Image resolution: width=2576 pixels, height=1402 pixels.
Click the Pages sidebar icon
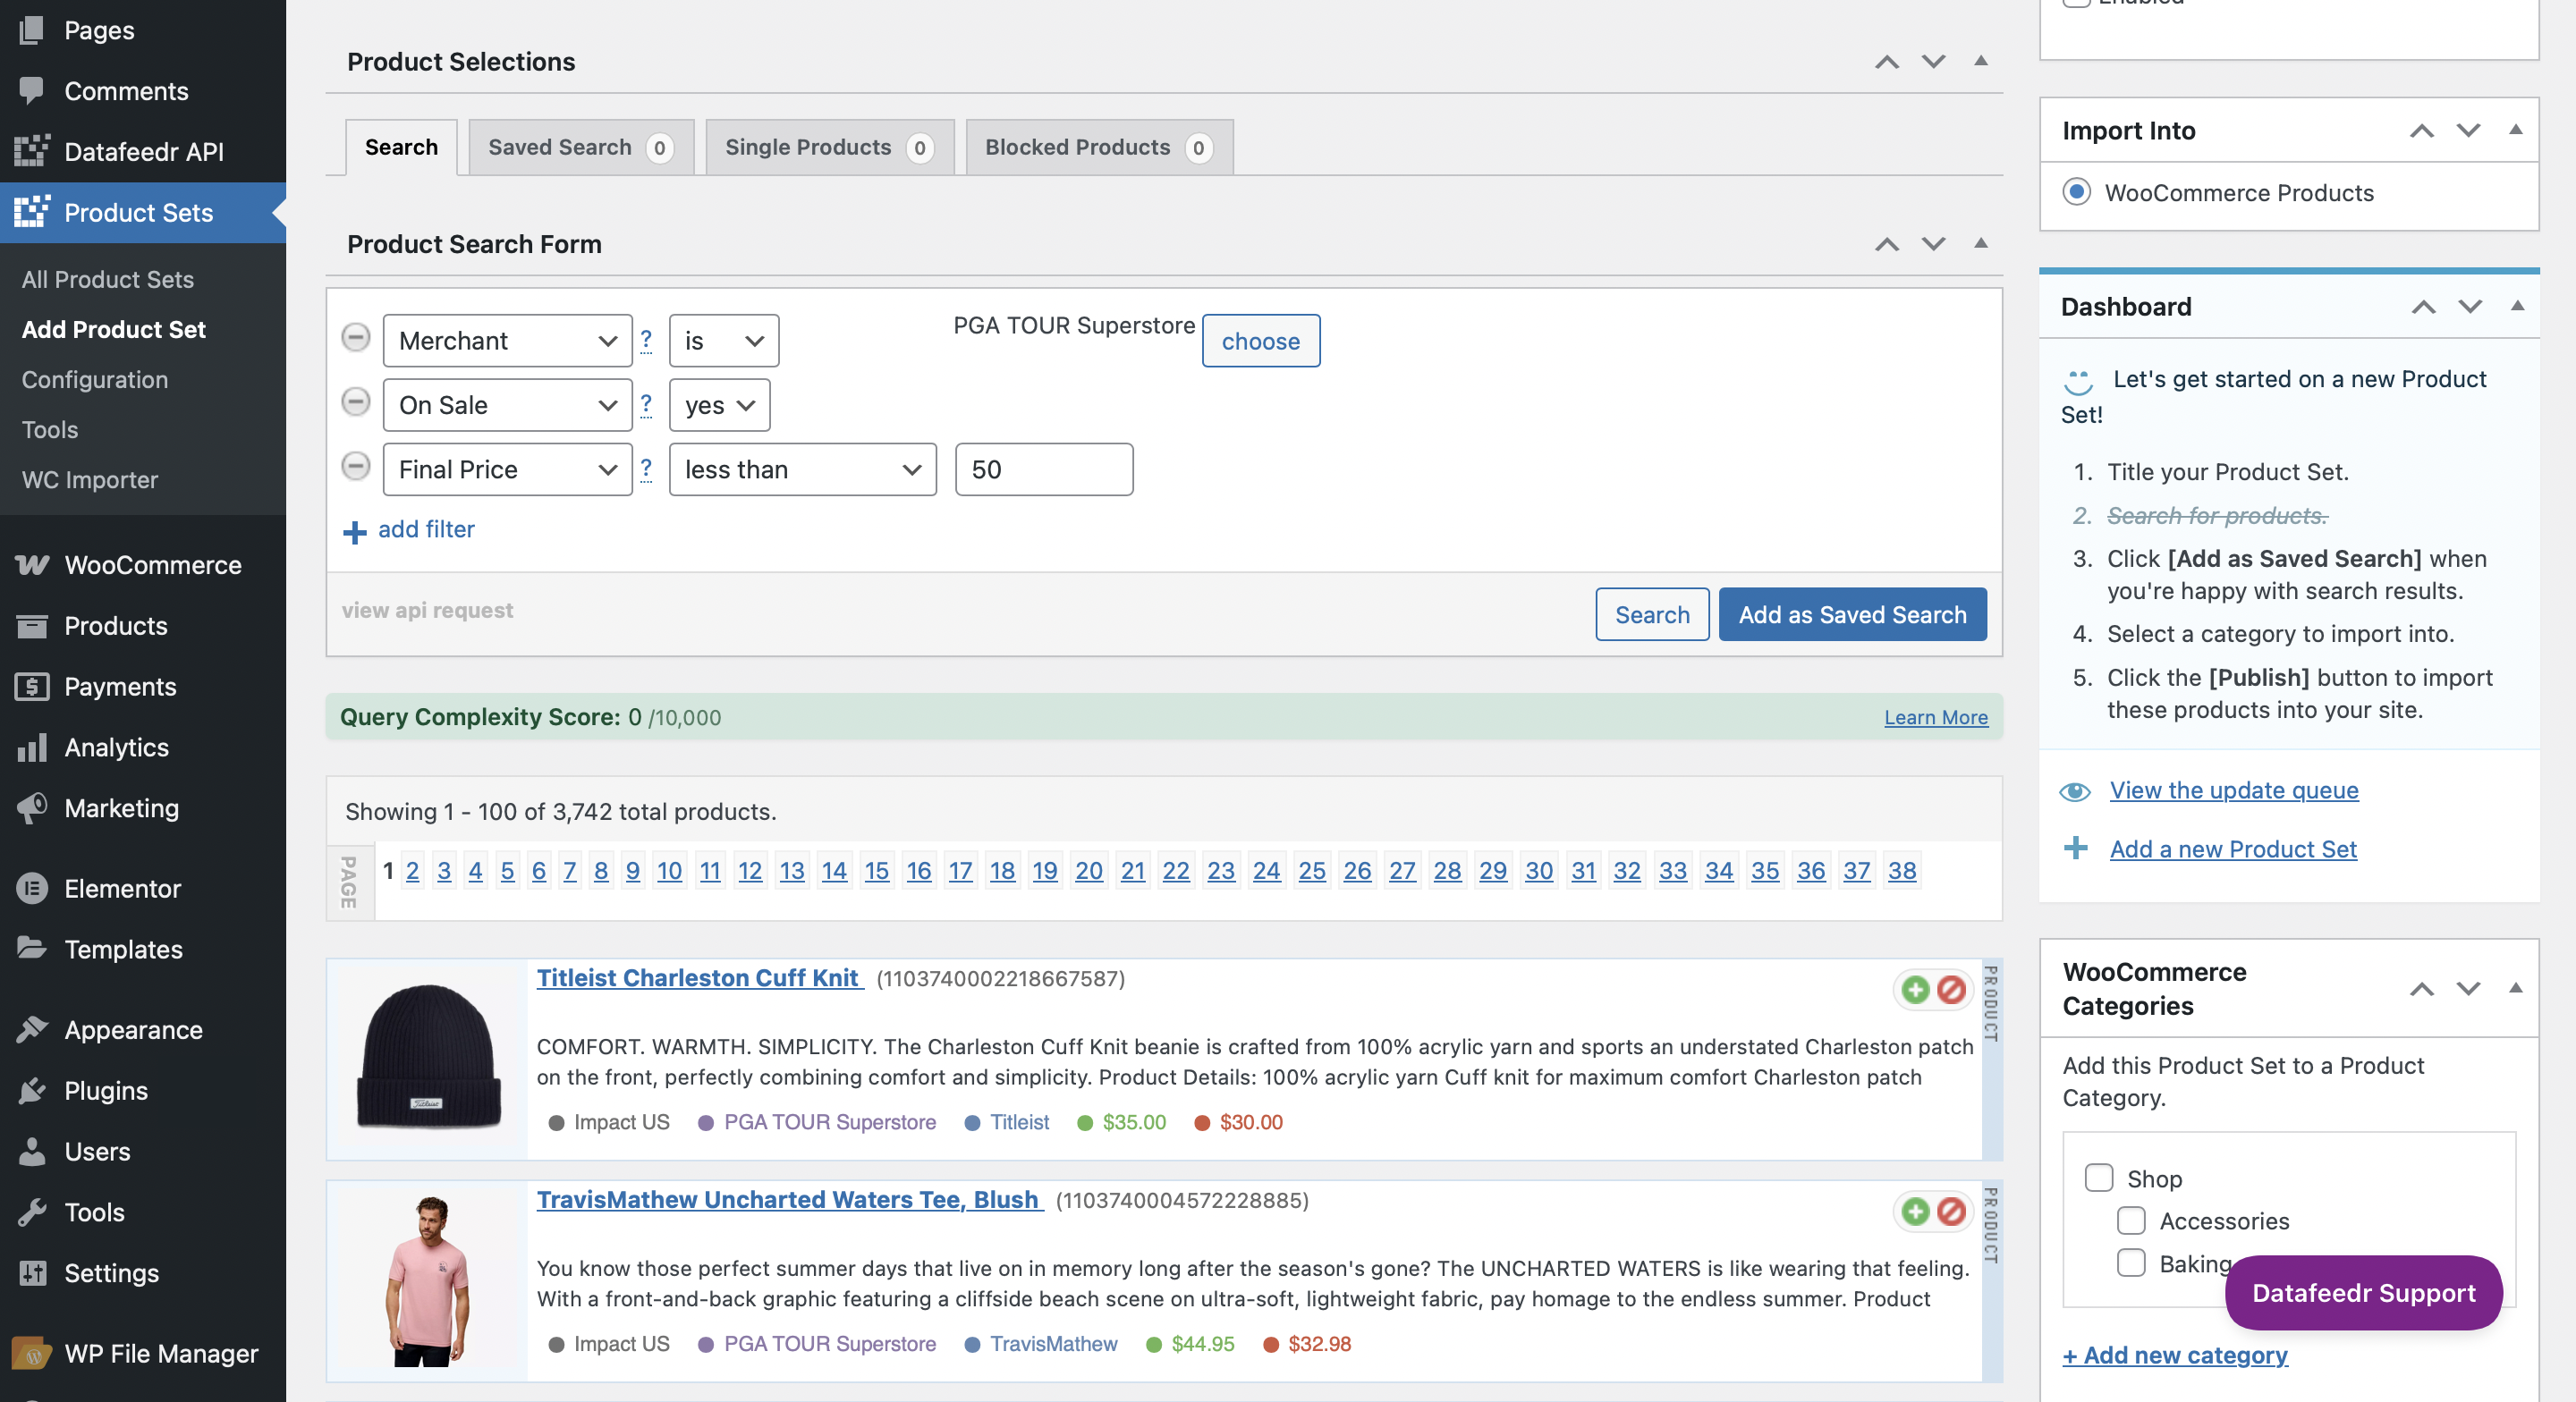[31, 30]
